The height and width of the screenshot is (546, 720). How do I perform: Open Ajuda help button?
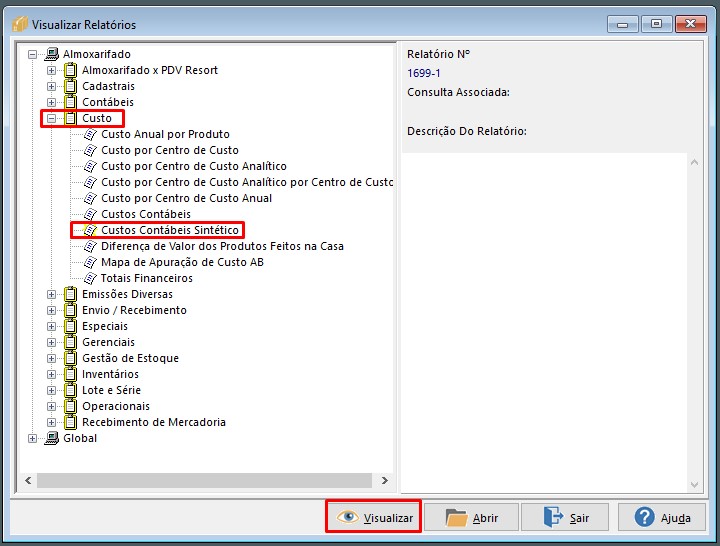pos(662,517)
